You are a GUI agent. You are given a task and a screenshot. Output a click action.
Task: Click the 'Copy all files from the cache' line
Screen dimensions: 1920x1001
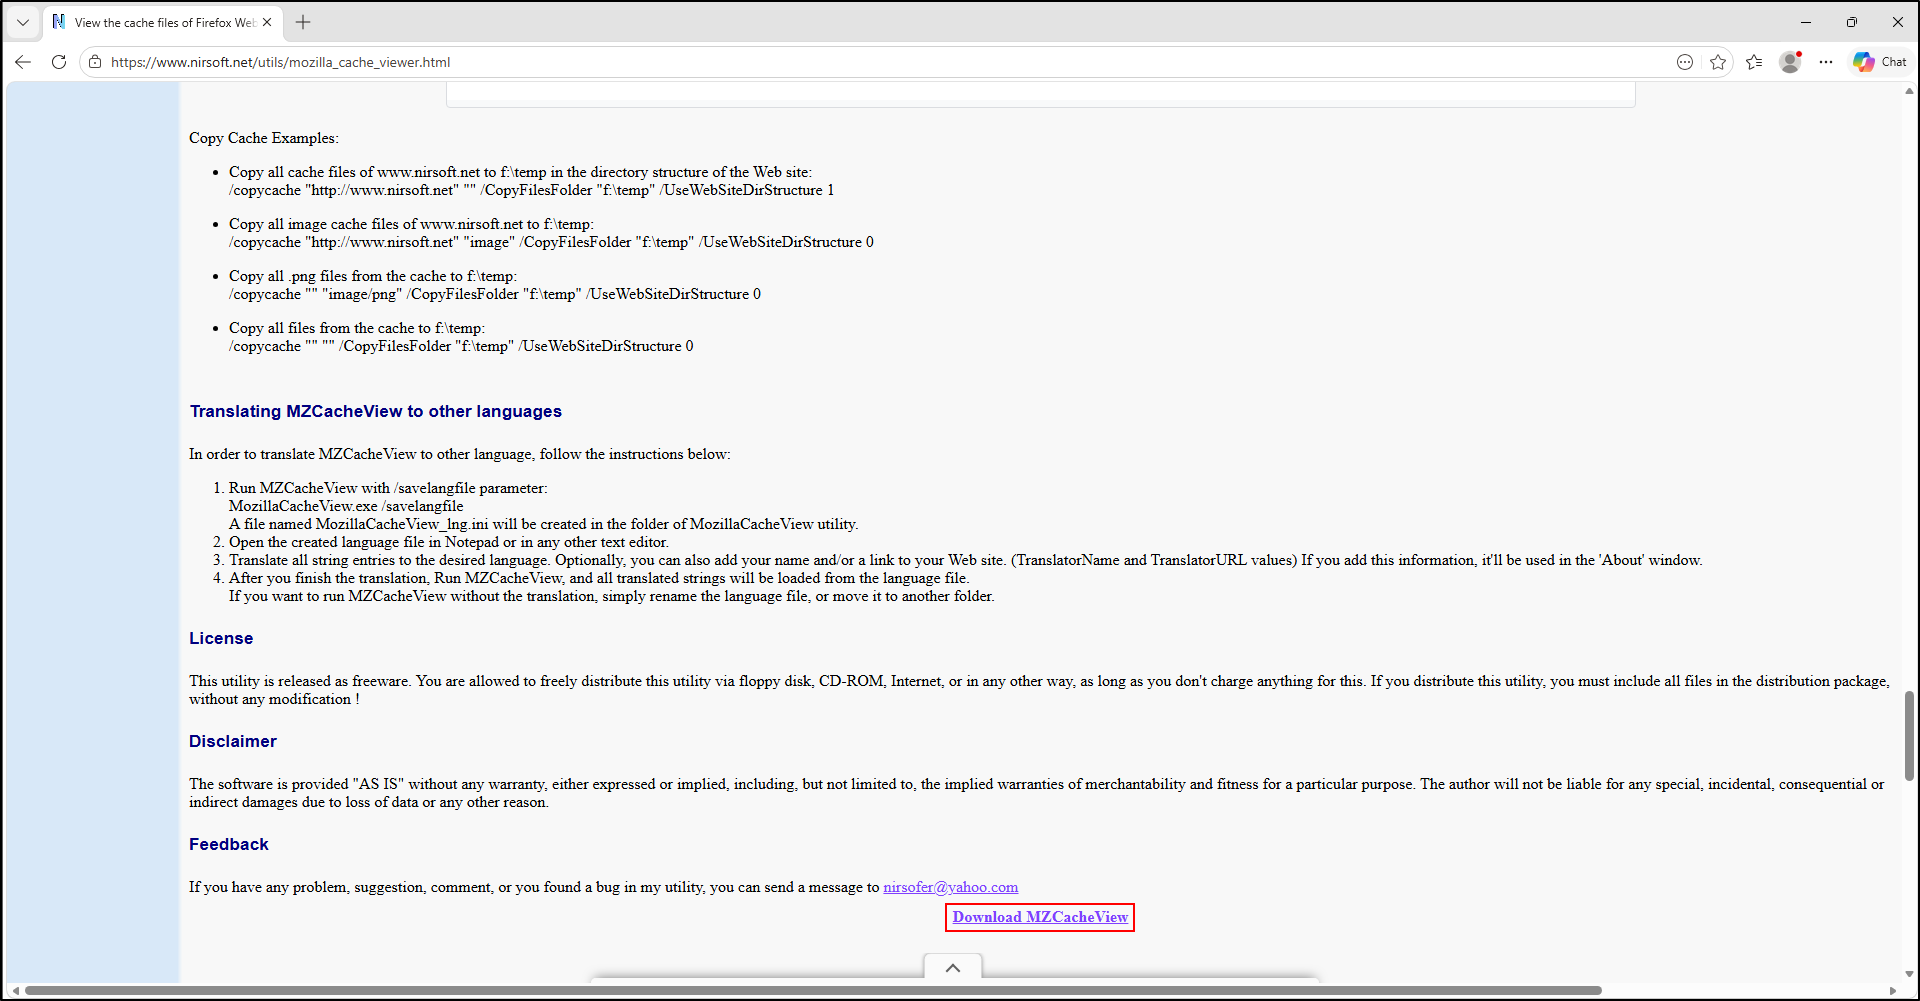357,328
